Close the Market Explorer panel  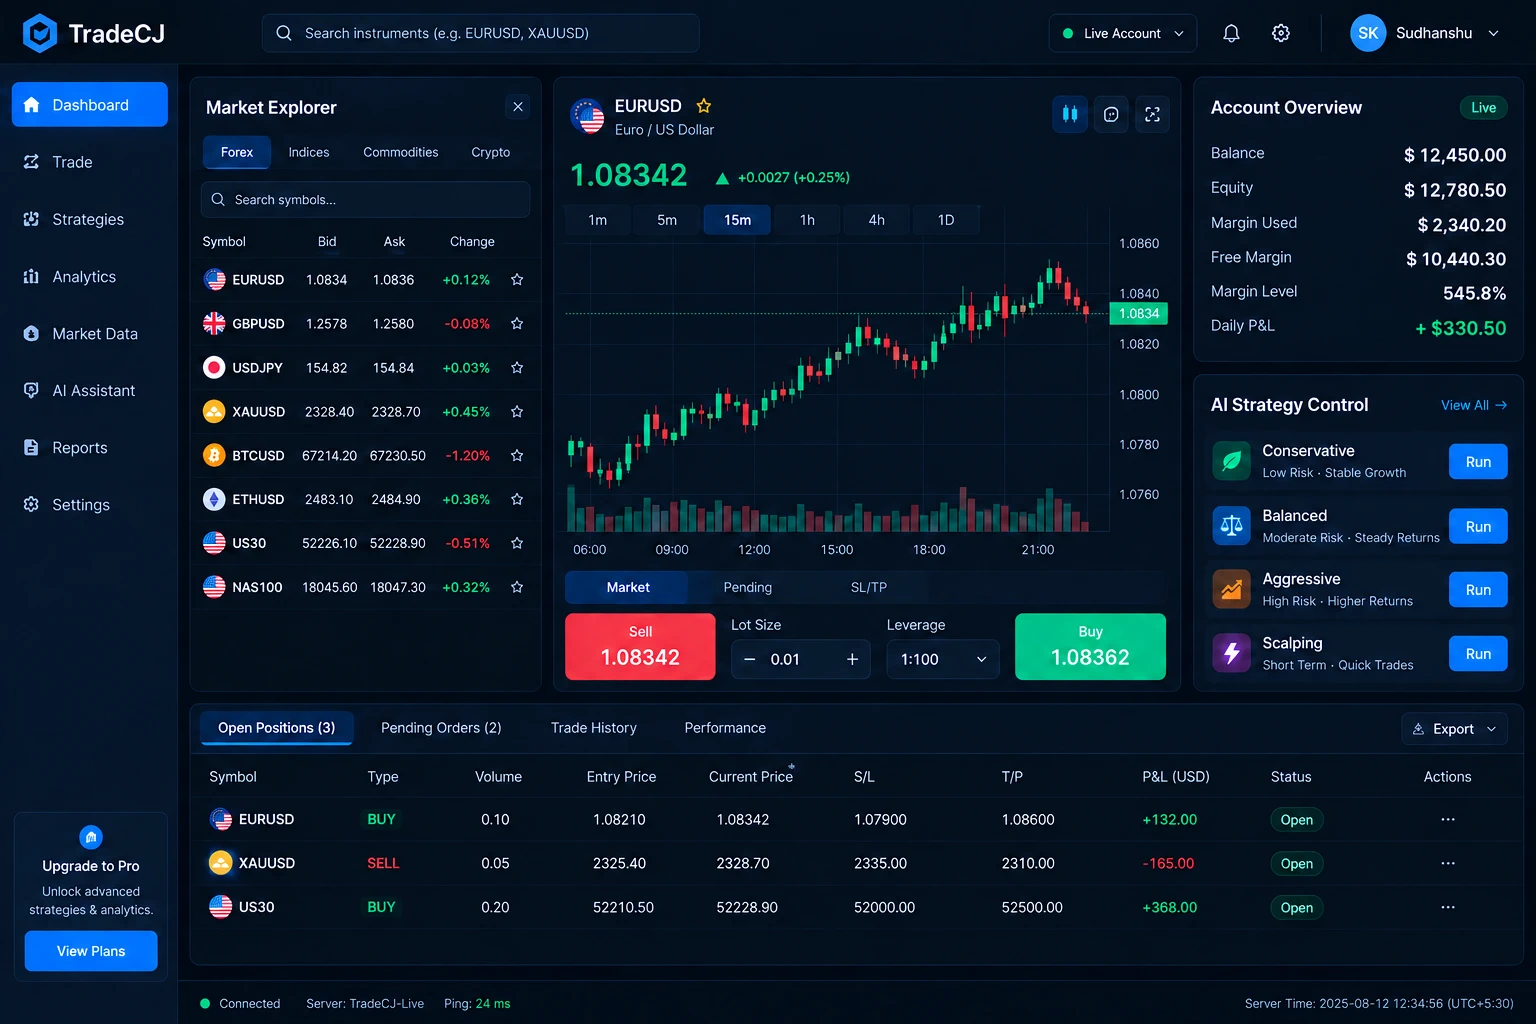pos(517,107)
